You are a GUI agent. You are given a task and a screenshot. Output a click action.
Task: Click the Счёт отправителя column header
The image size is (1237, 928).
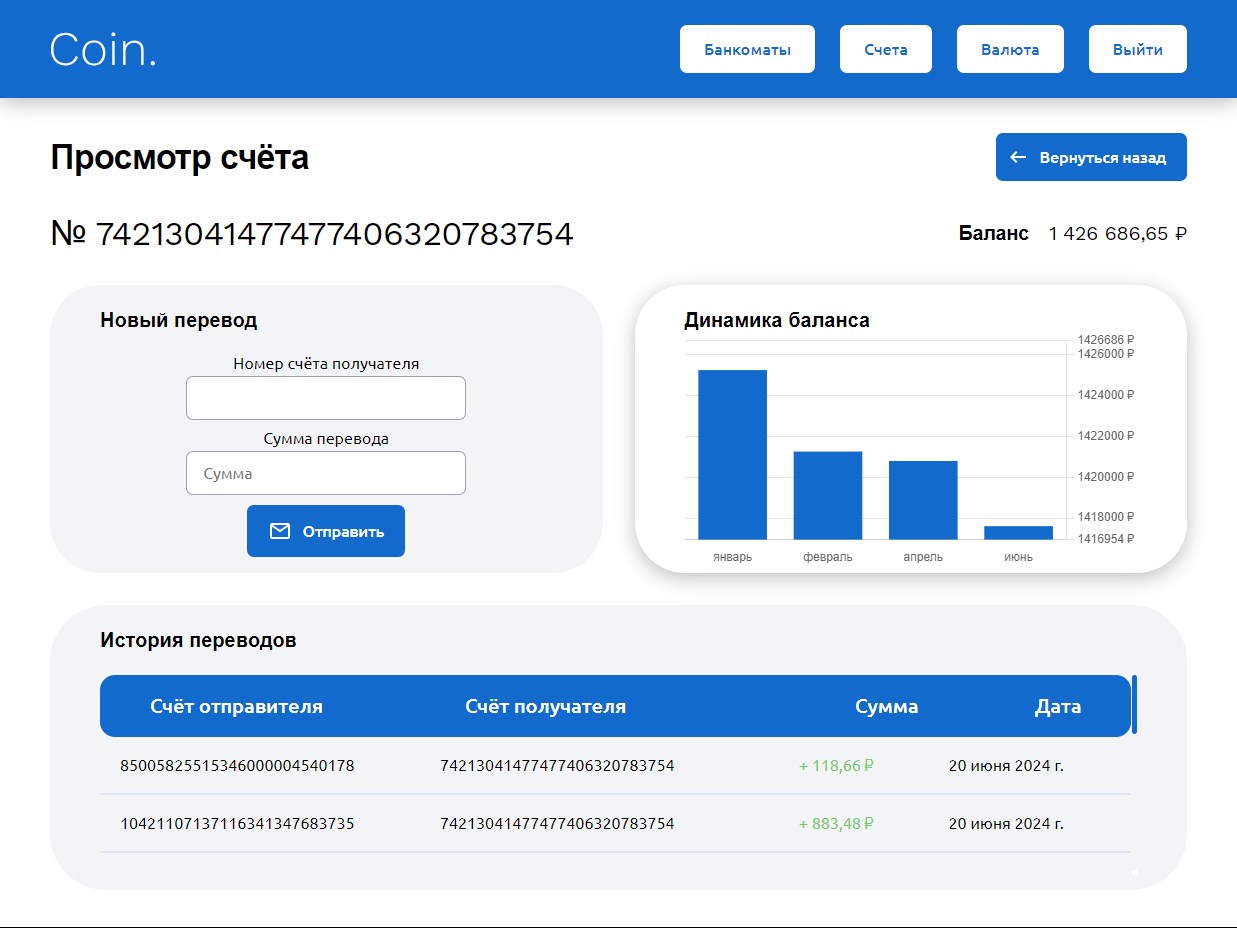tap(236, 706)
